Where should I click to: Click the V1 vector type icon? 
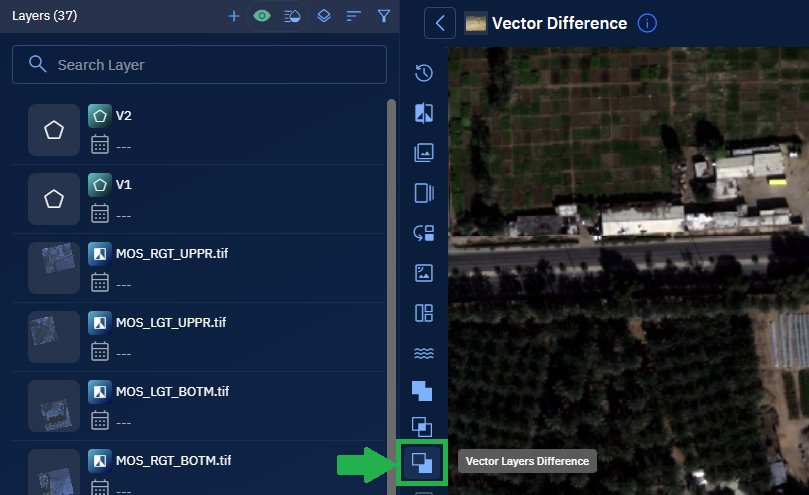(100, 185)
